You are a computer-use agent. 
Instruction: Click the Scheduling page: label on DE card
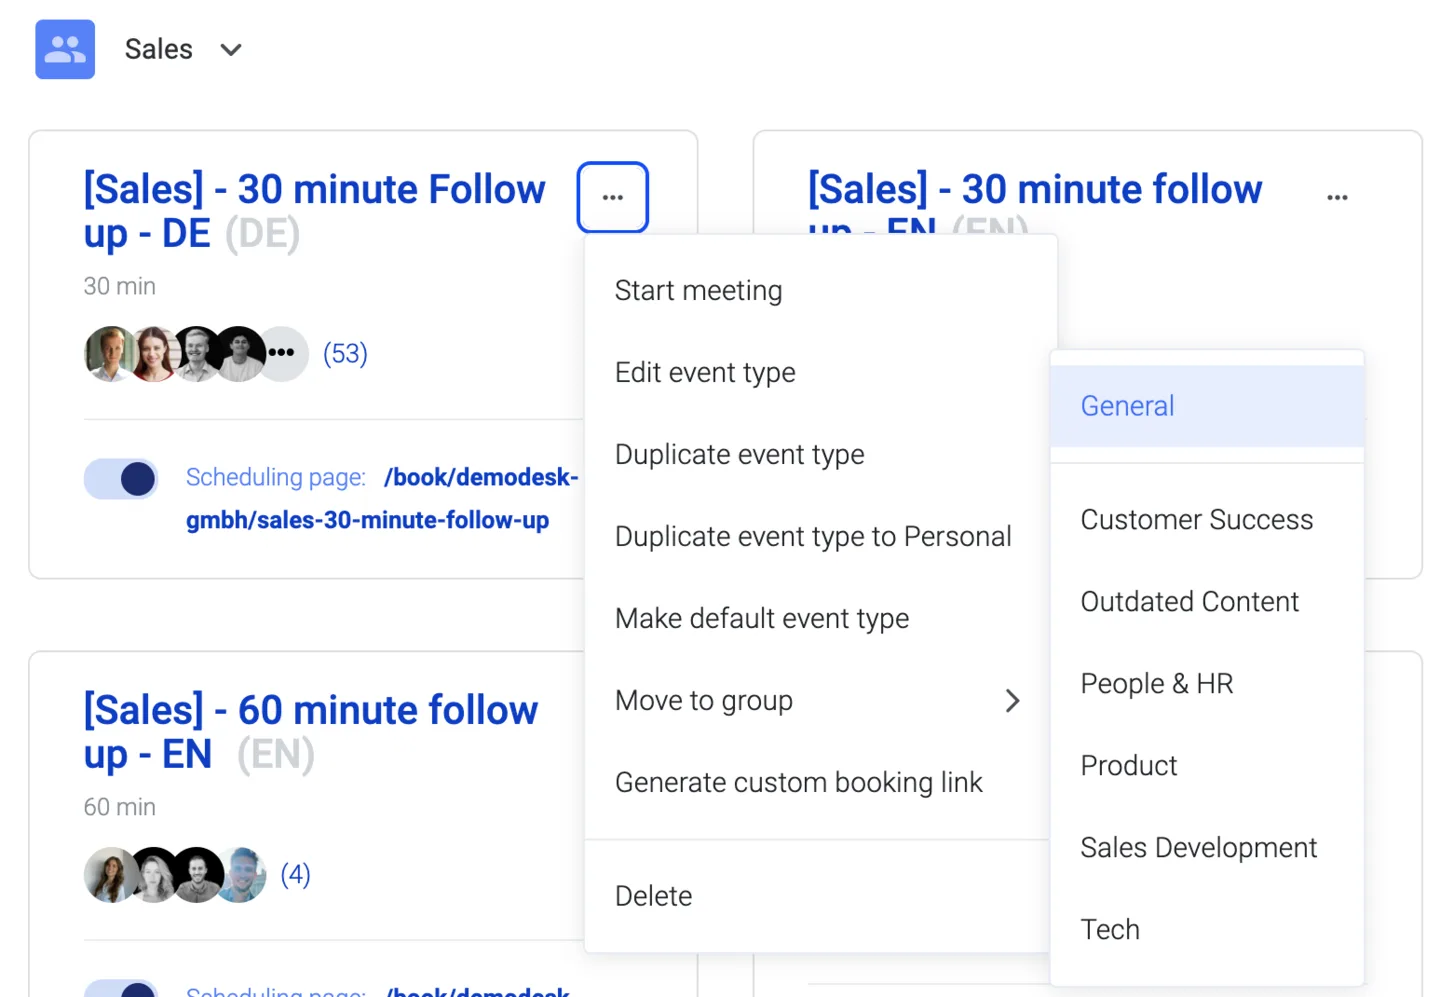(276, 477)
